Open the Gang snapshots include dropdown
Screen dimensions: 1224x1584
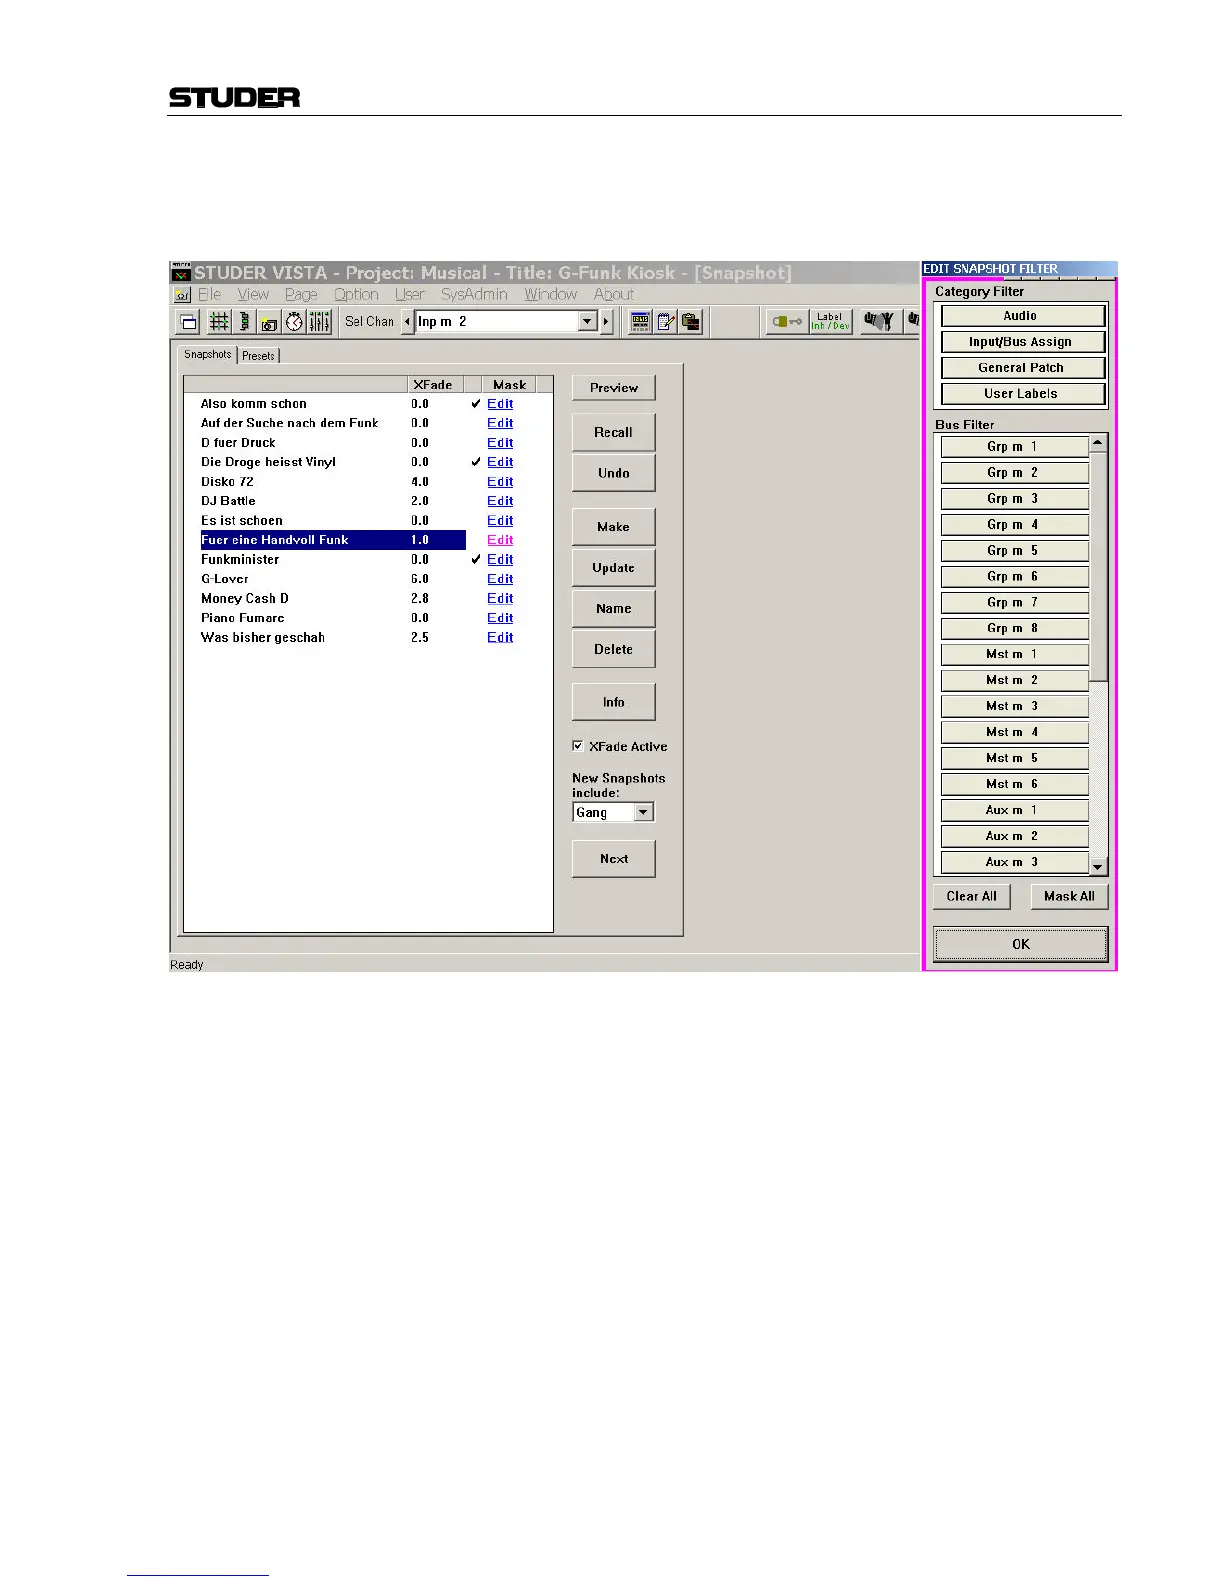pos(644,813)
